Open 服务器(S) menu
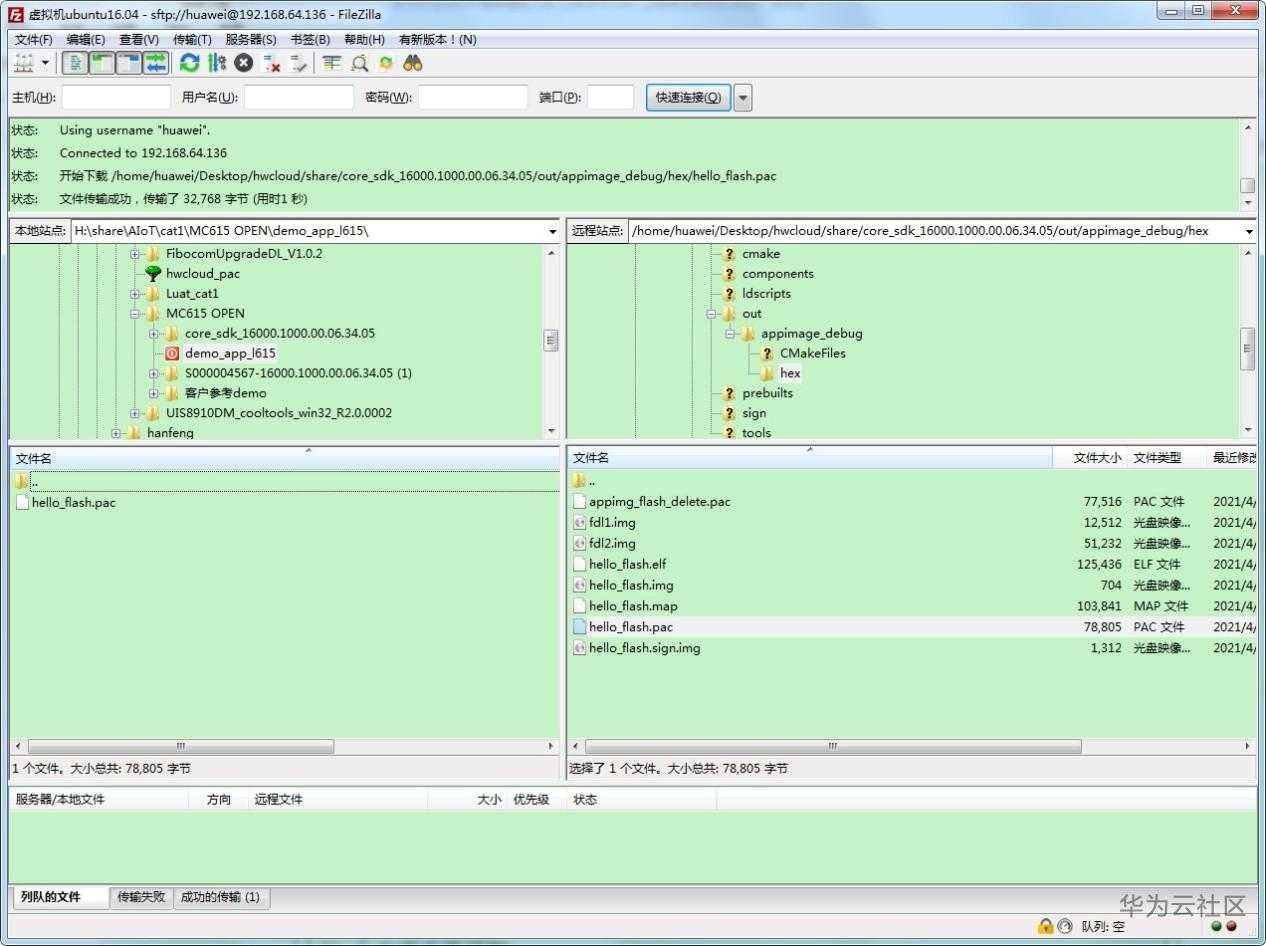This screenshot has width=1266, height=946. [x=251, y=39]
